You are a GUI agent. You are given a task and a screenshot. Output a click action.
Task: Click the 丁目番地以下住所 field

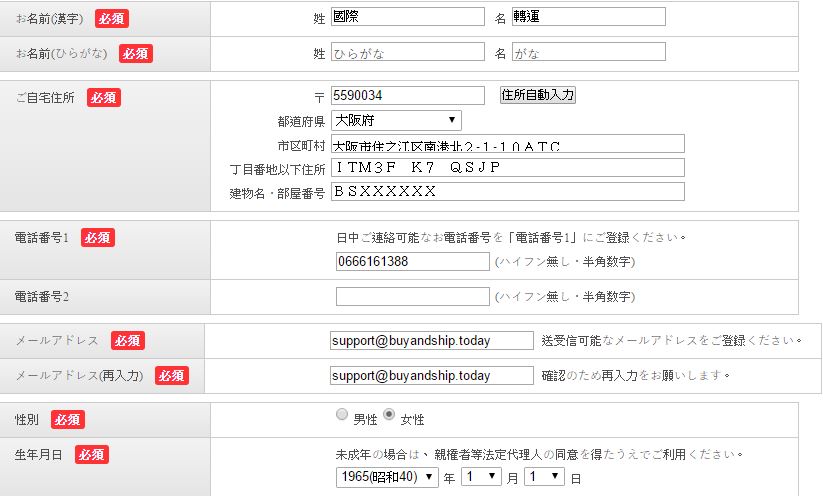point(507,167)
